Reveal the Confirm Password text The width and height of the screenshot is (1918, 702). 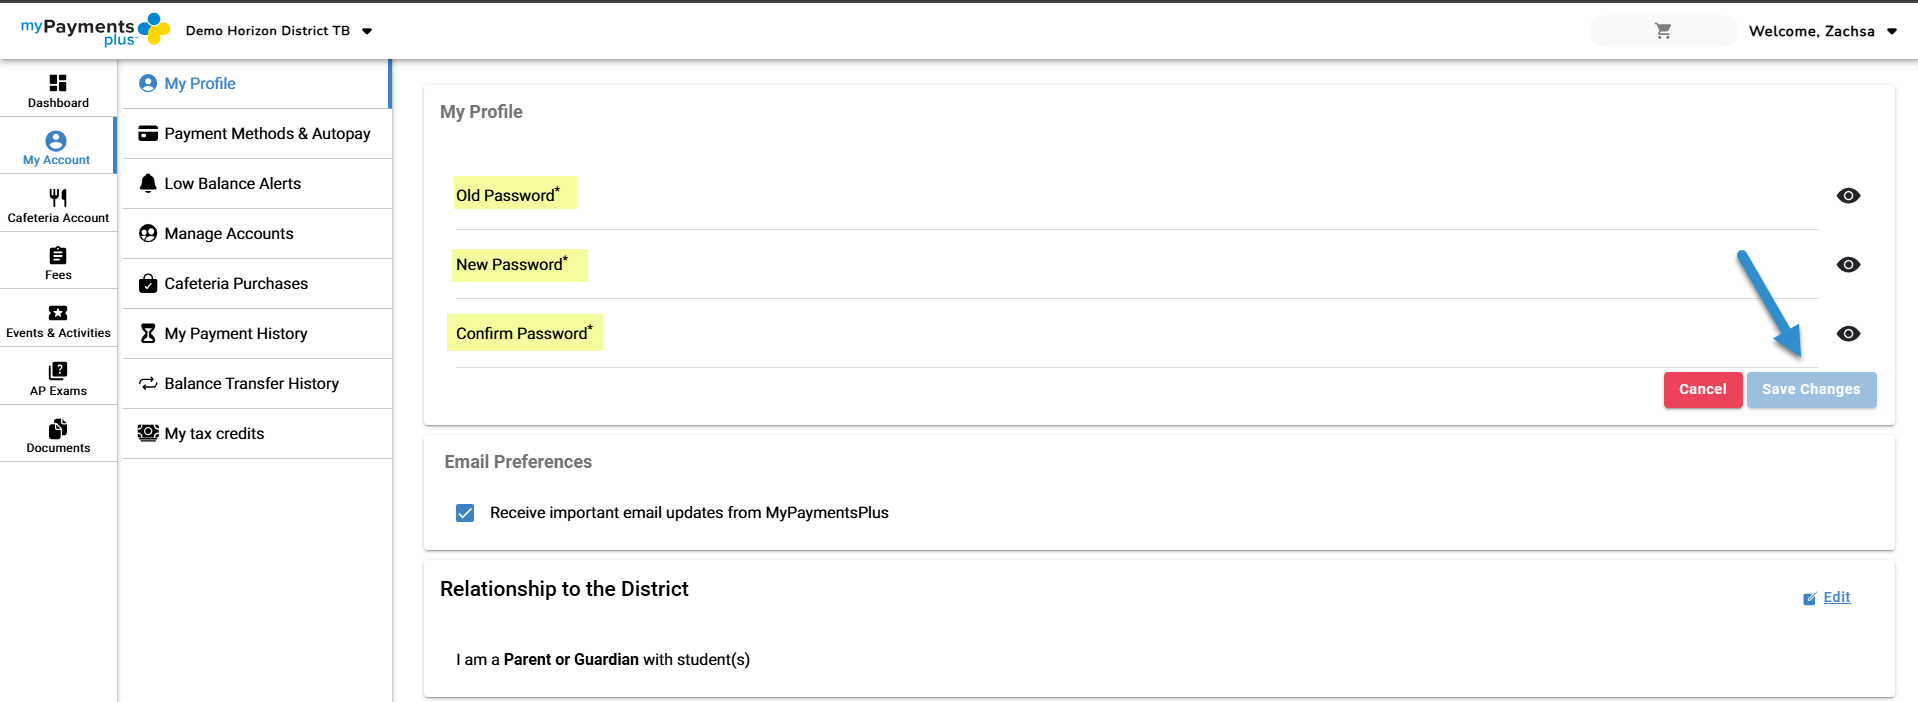coord(1848,334)
